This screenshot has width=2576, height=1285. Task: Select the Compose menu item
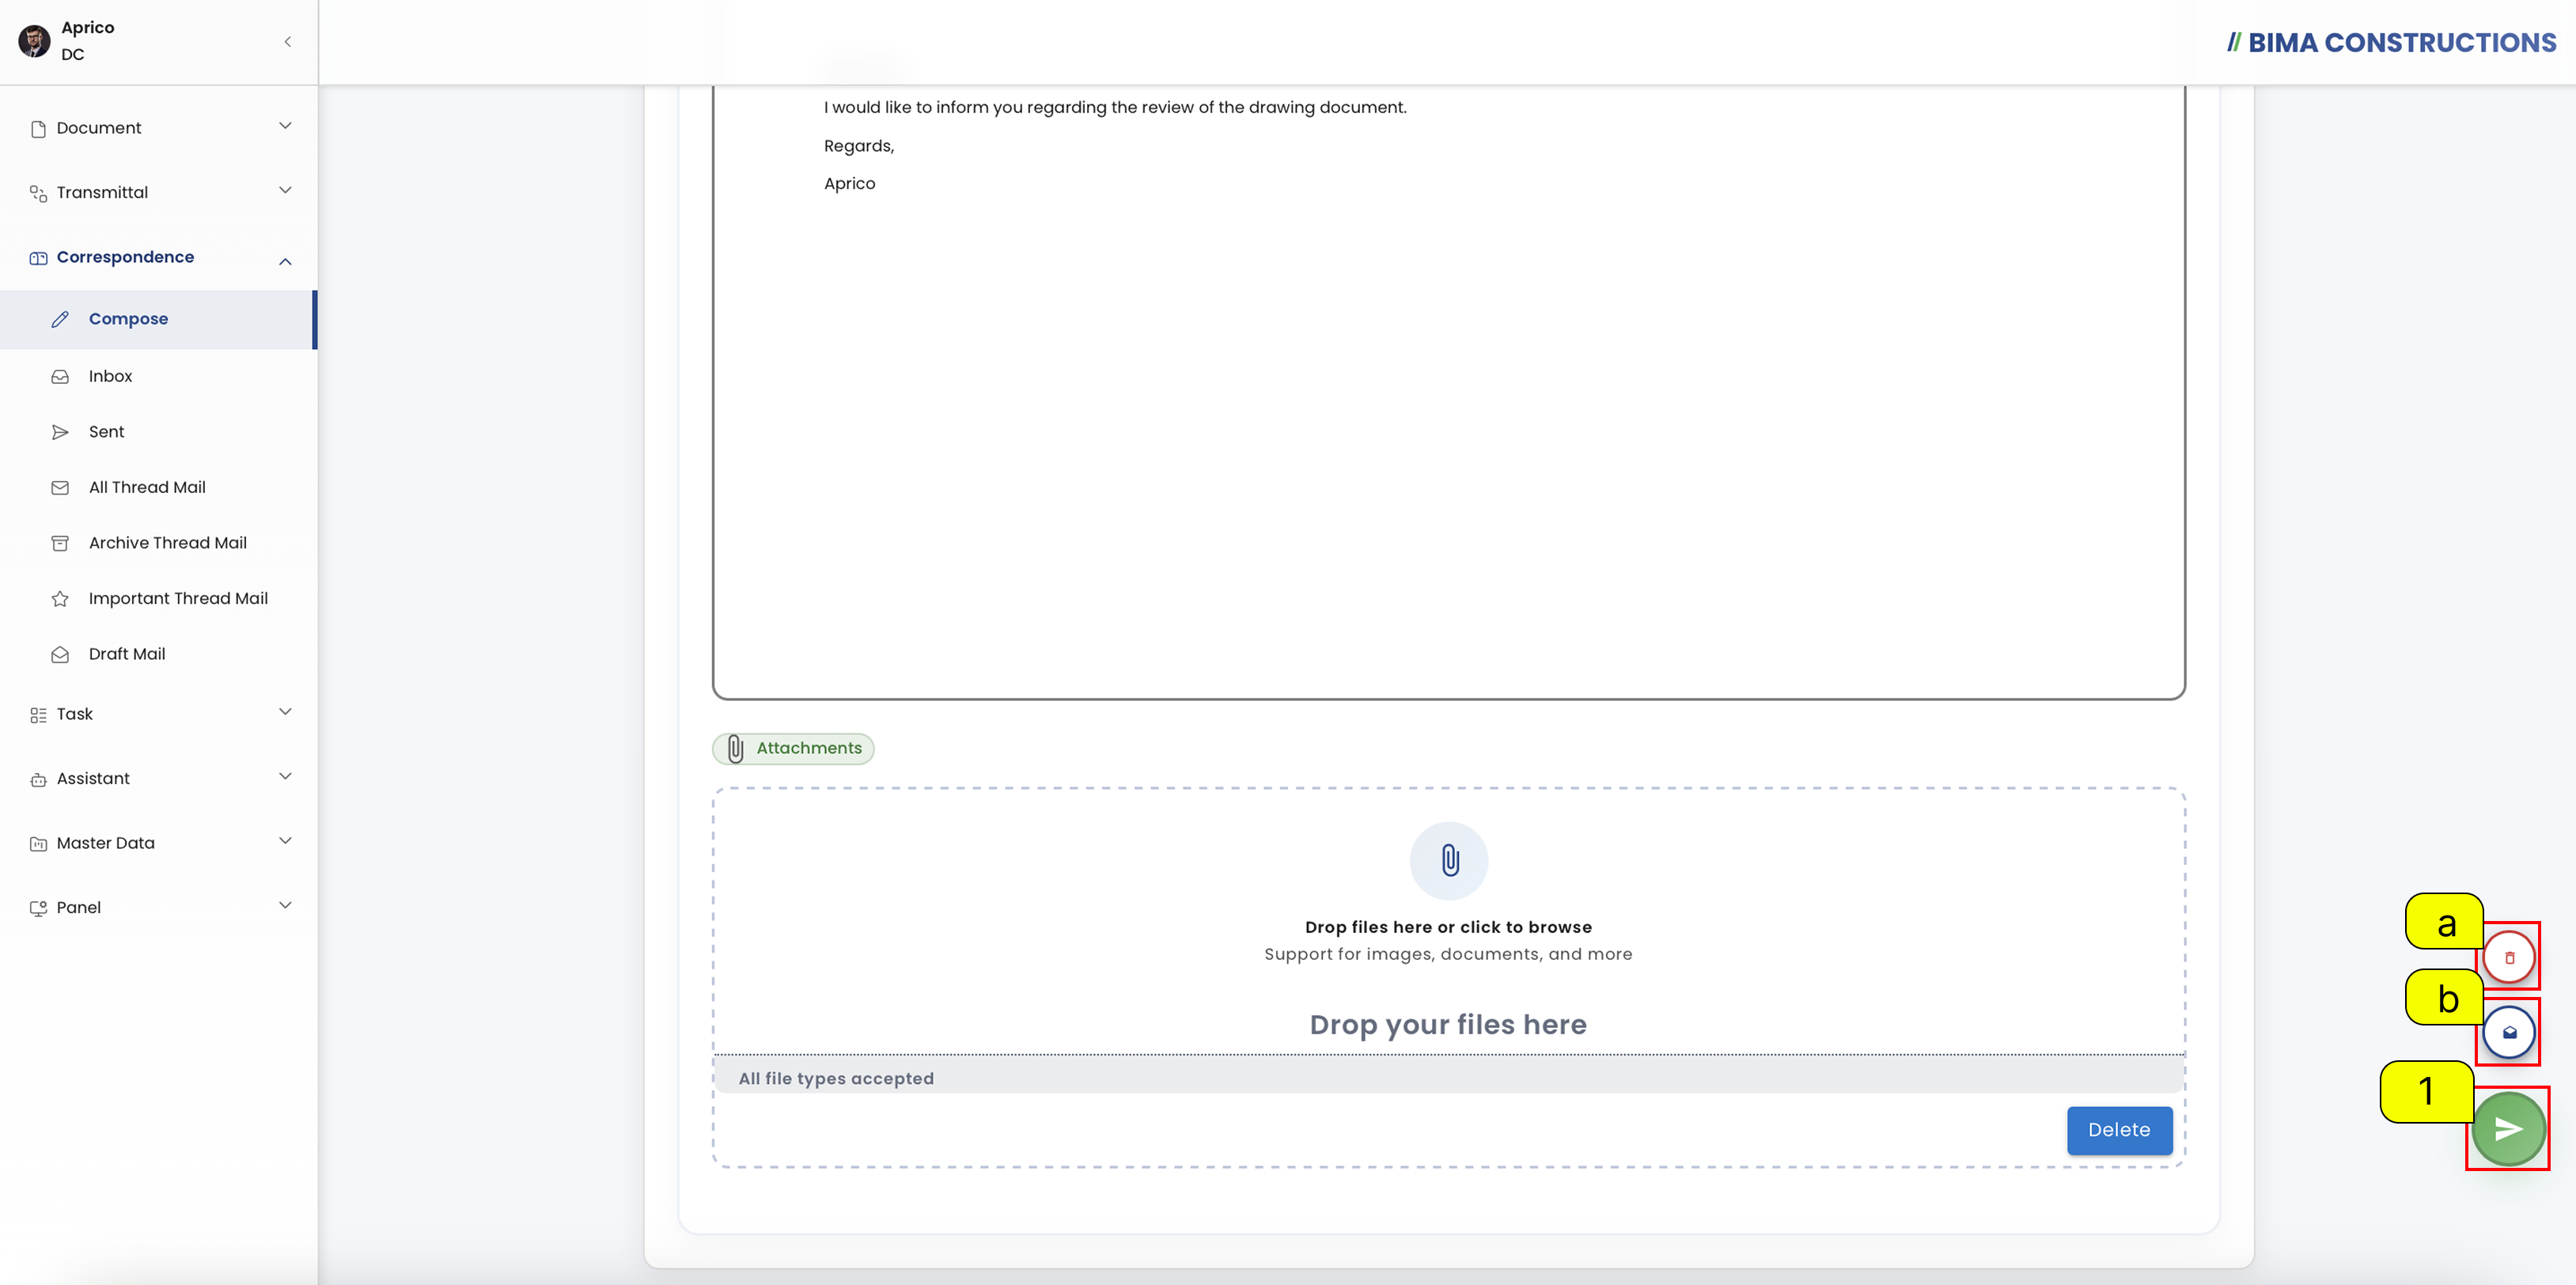[x=158, y=319]
